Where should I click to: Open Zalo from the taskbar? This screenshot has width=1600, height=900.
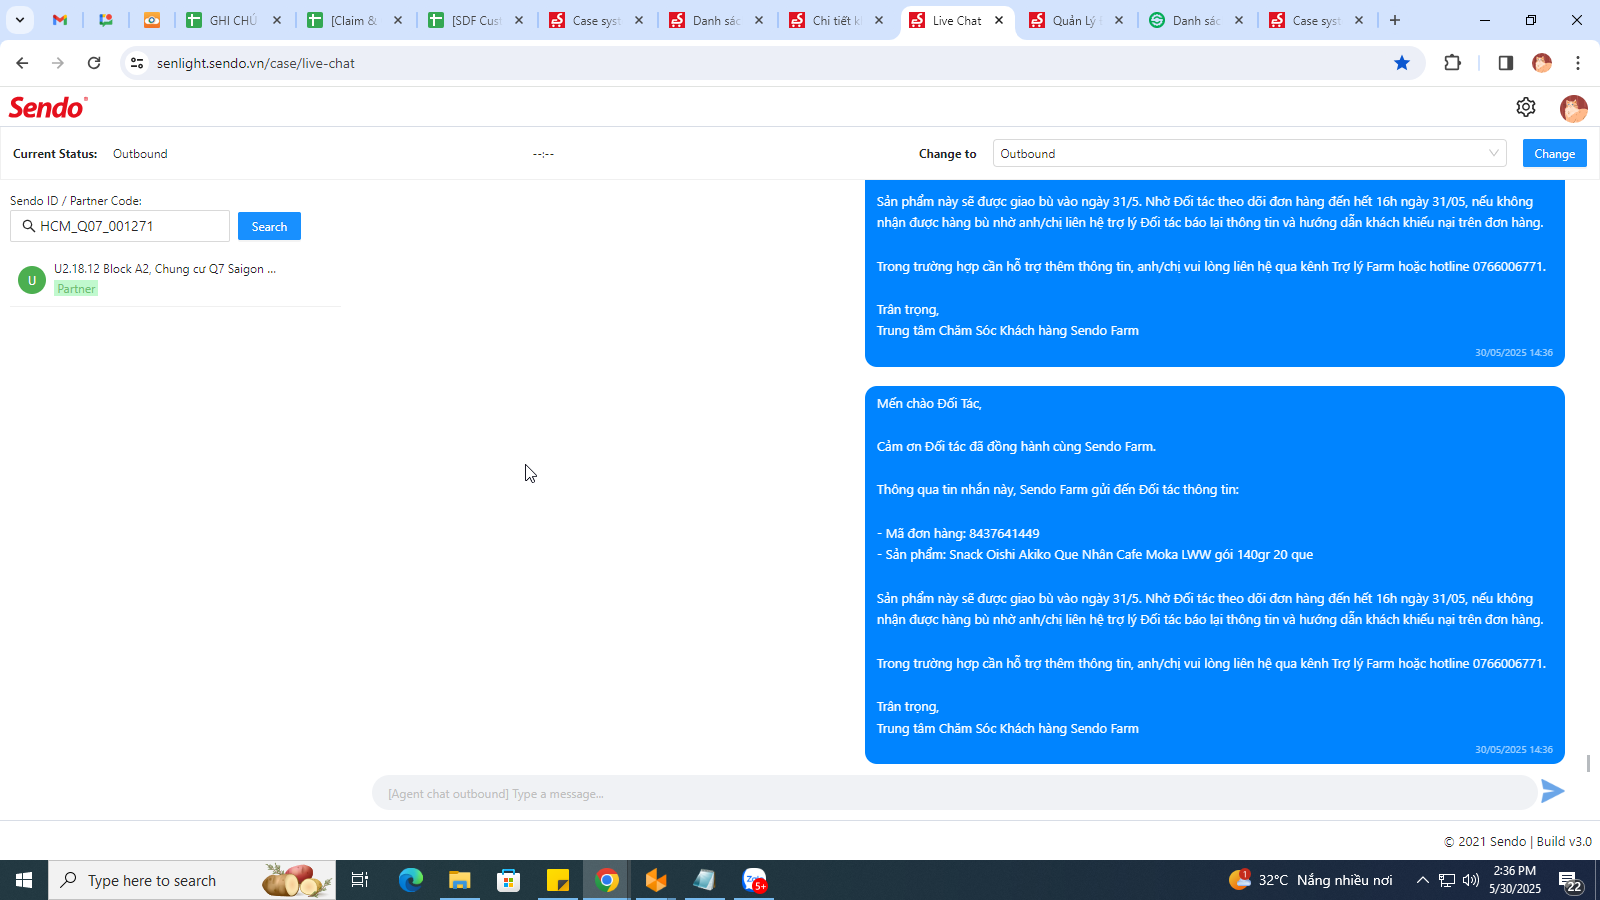point(755,880)
